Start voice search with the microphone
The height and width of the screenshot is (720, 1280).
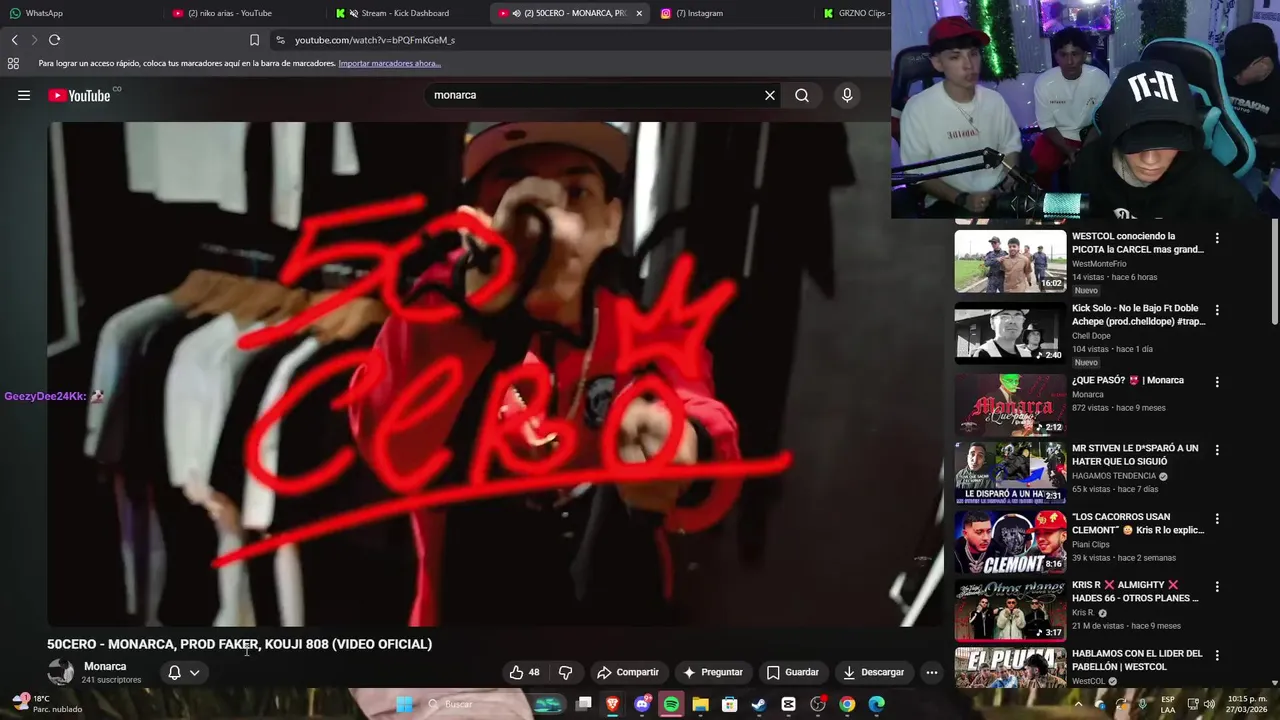(x=847, y=95)
